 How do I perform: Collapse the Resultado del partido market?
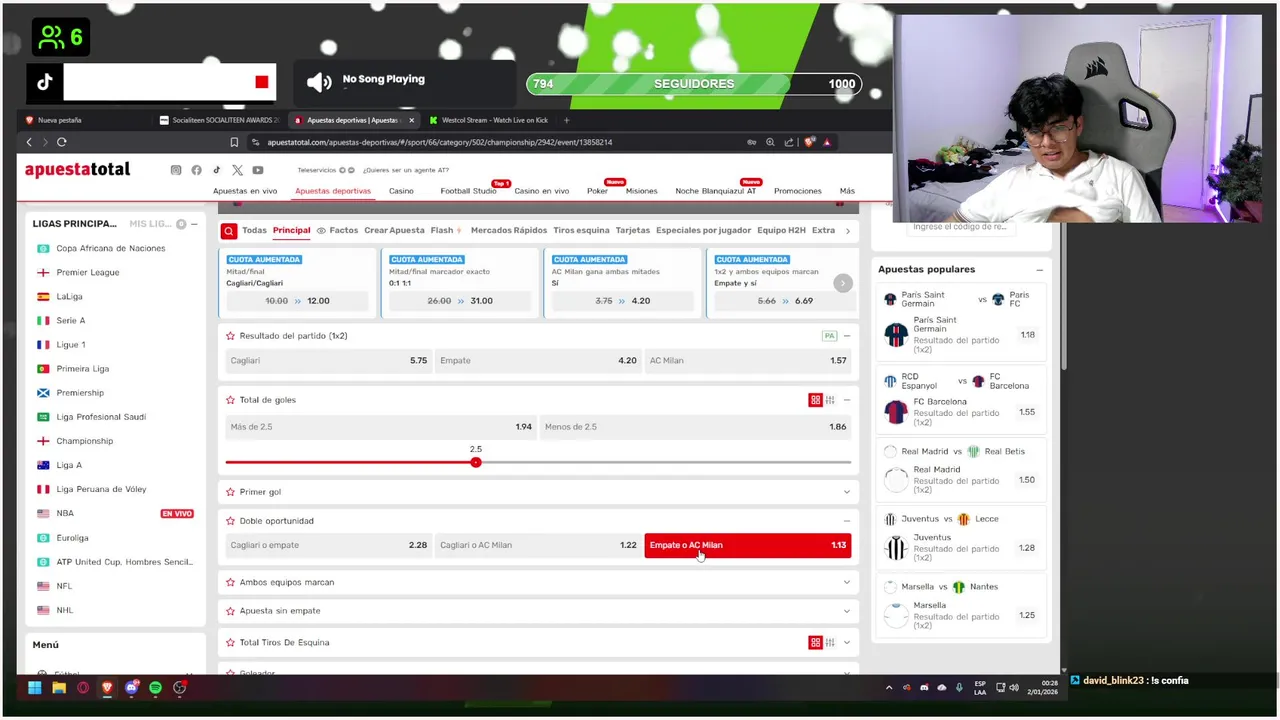coord(847,336)
